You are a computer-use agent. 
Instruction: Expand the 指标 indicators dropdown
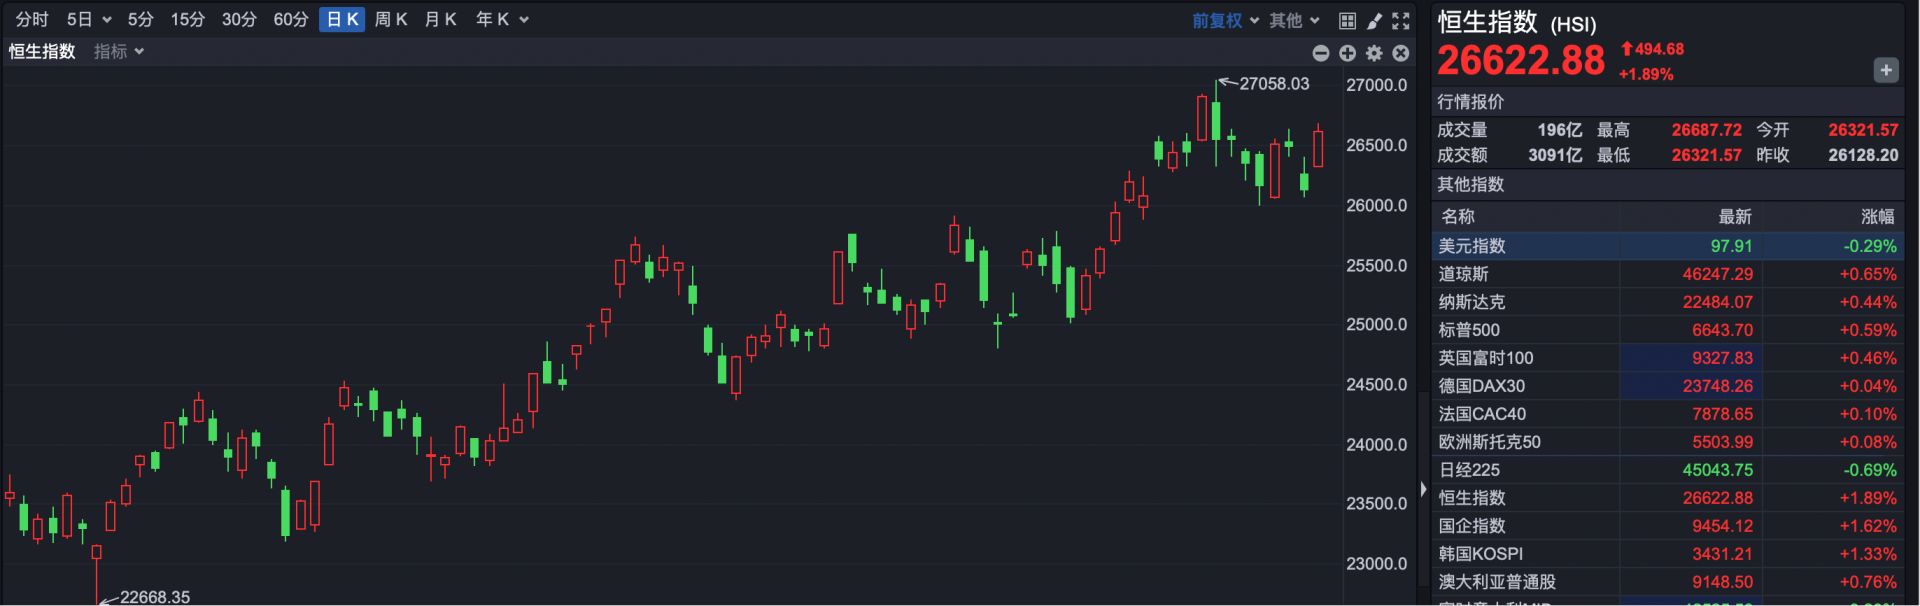pyautogui.click(x=119, y=51)
